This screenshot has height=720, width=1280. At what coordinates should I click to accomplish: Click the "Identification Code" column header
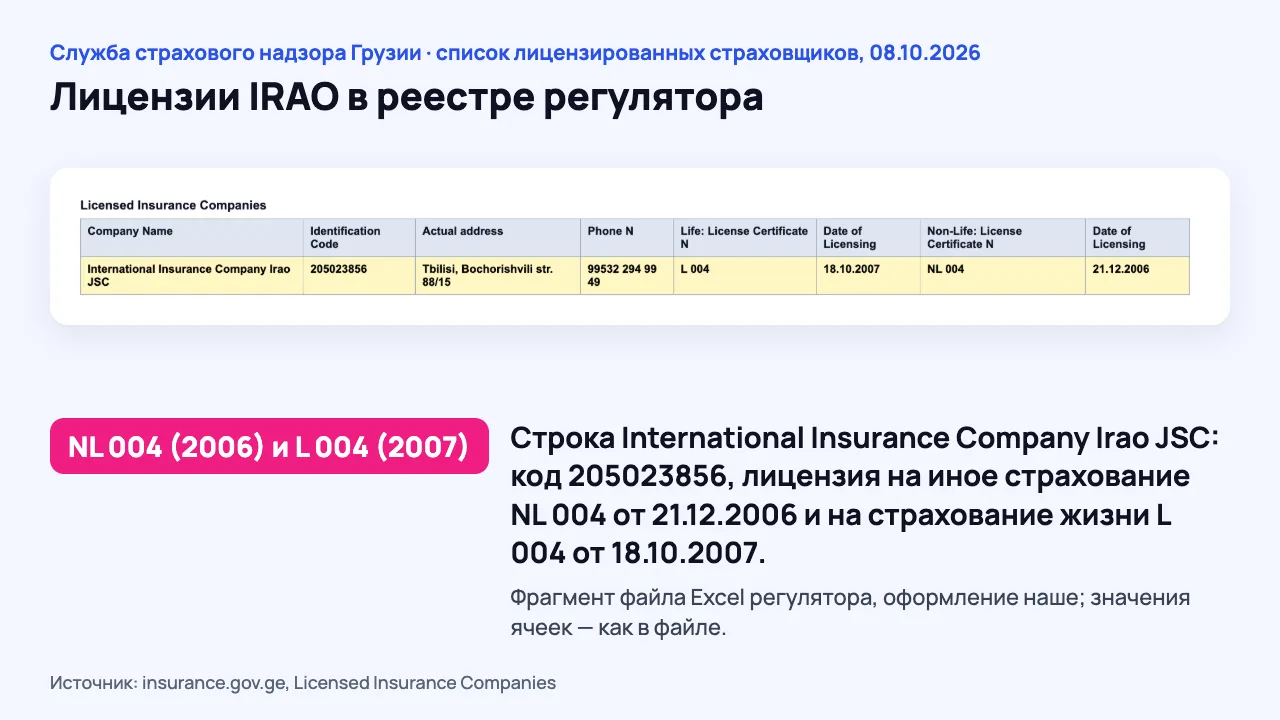click(359, 238)
